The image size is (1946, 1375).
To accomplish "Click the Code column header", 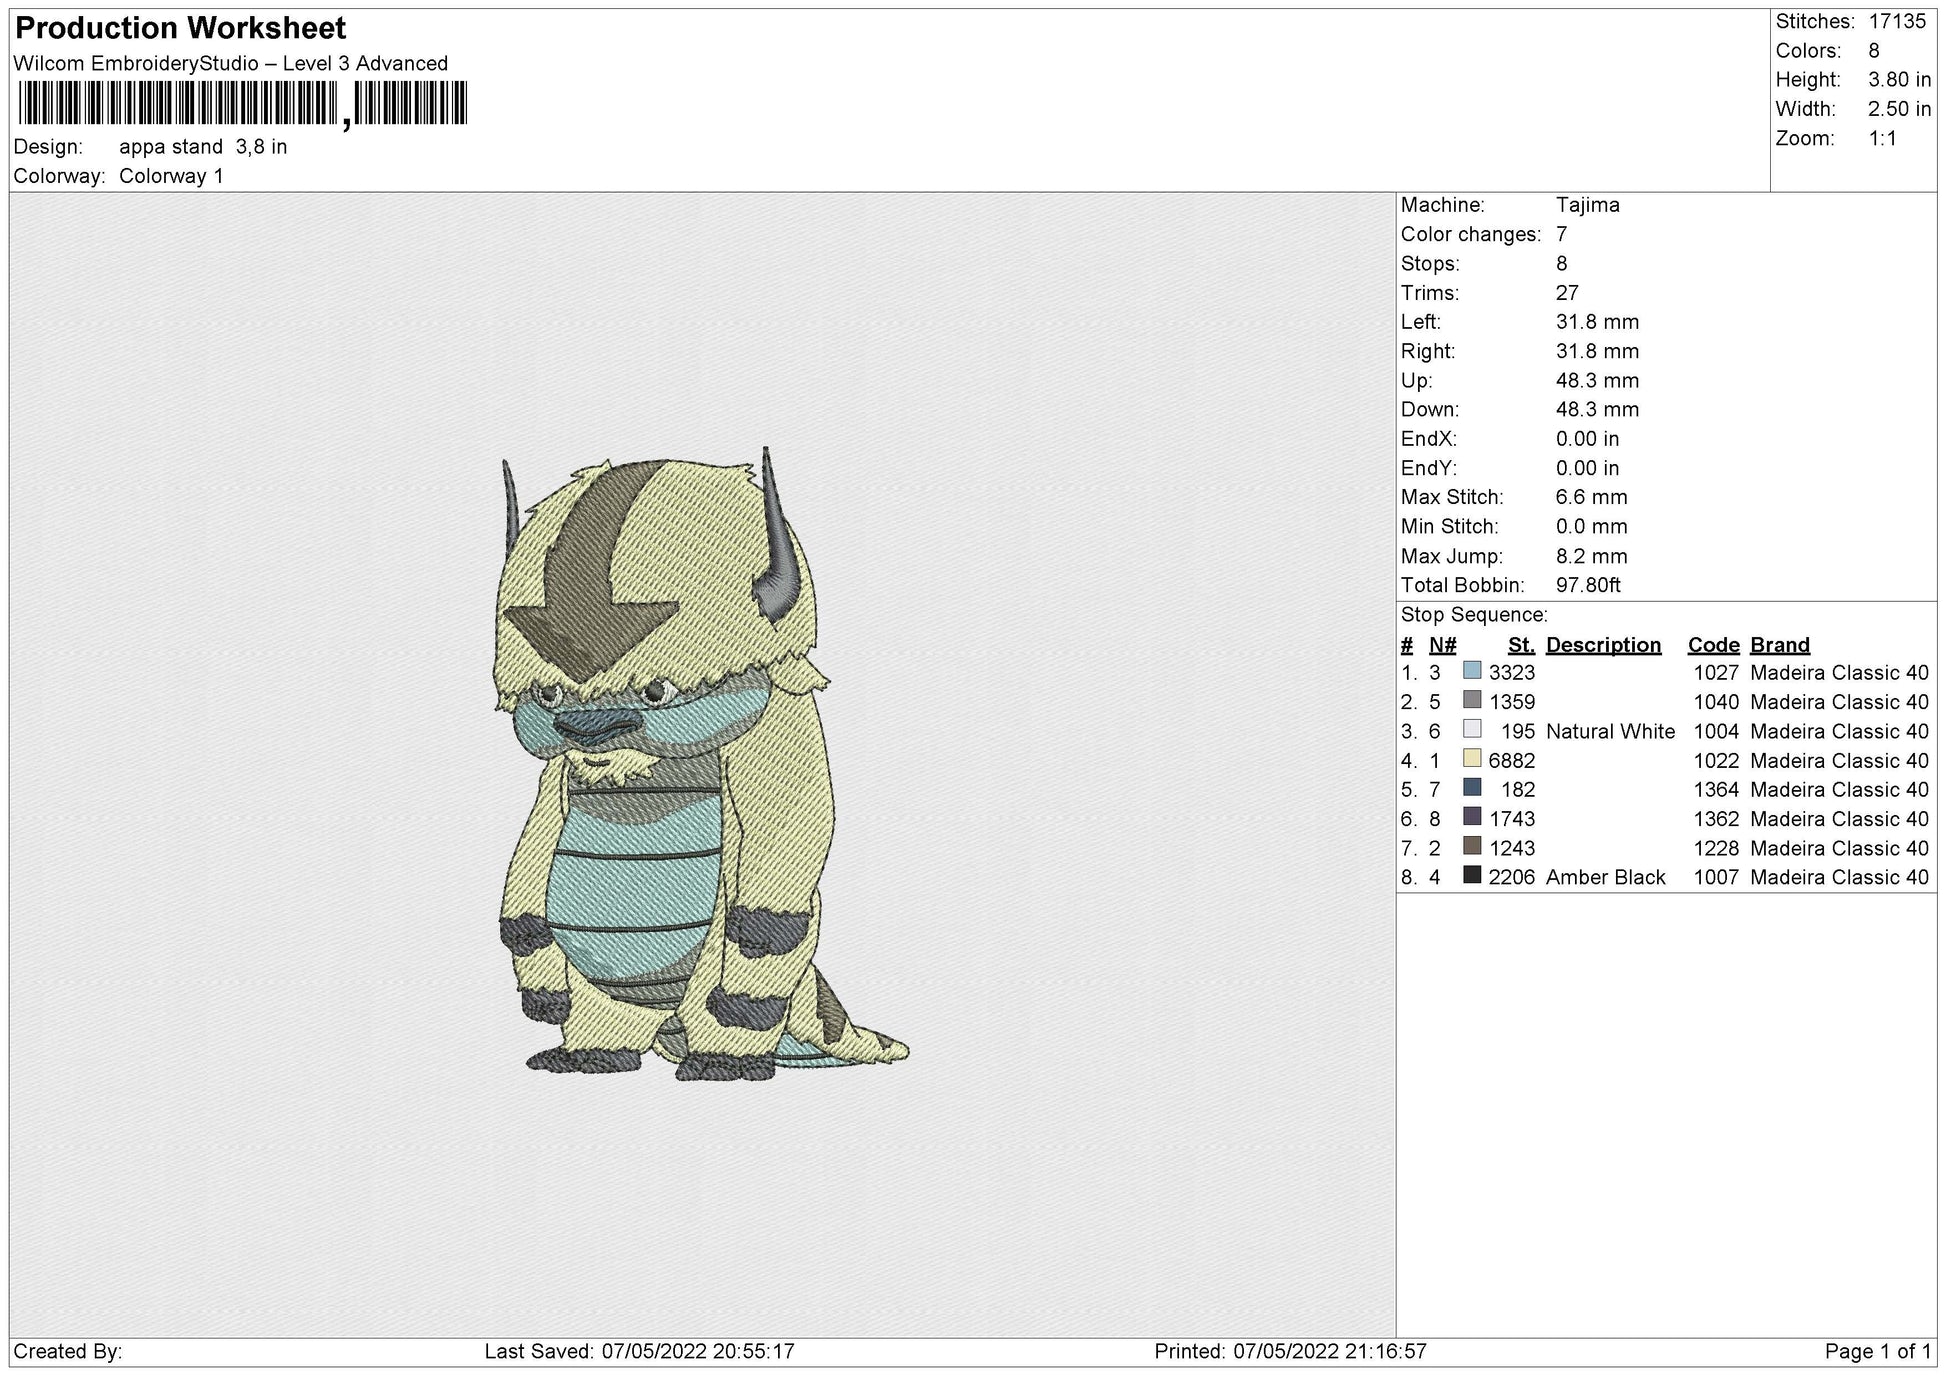I will pos(1712,645).
